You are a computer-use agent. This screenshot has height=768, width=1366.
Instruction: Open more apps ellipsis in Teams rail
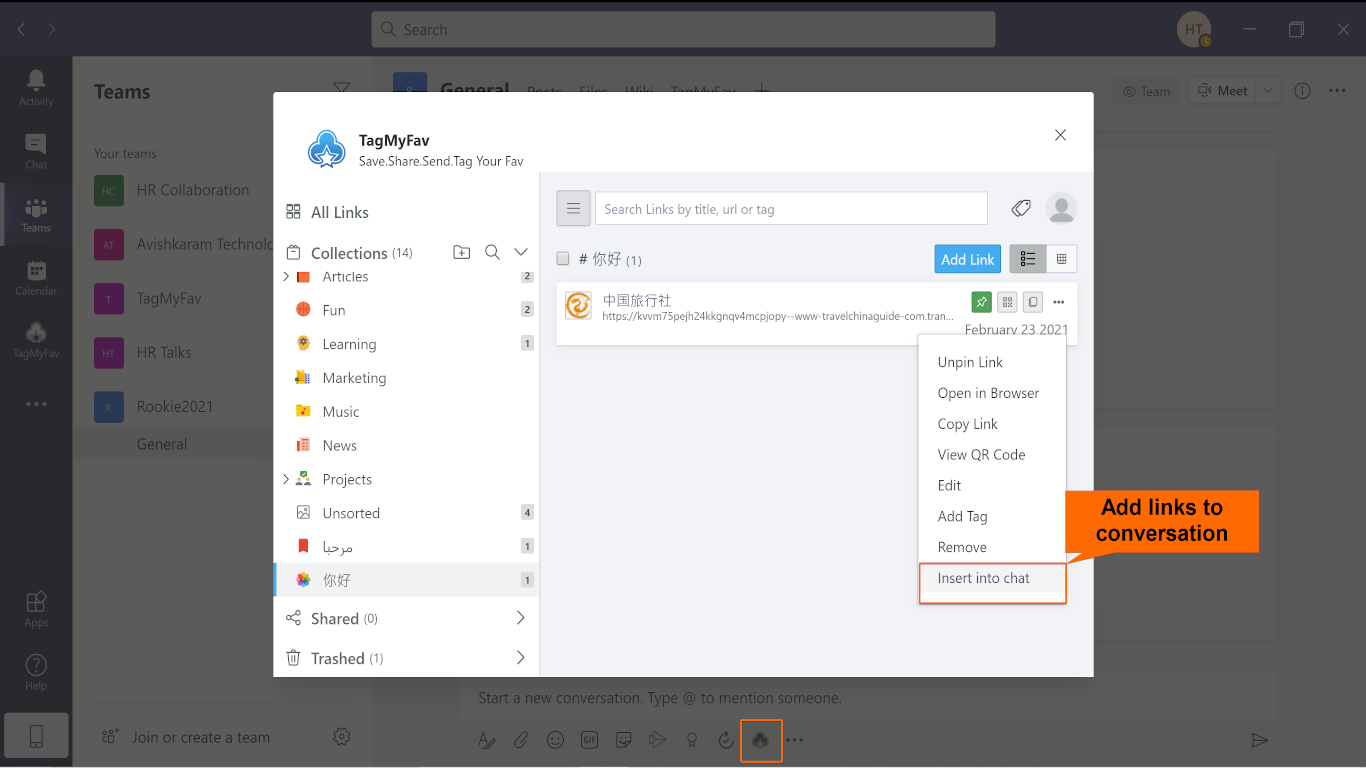tap(36, 404)
